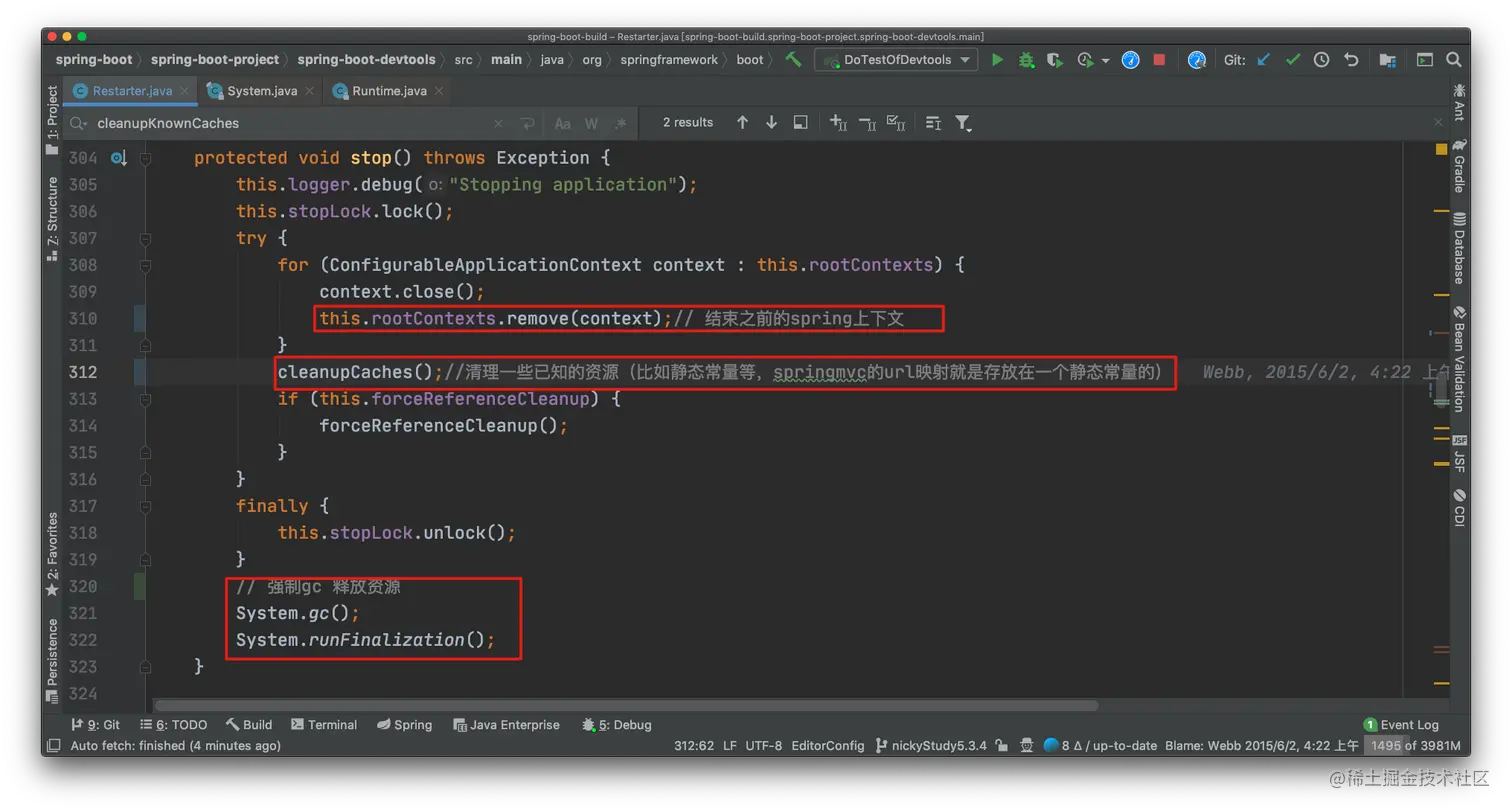Viewport: 1512px width, 811px height.
Task: Open the search filter funnel dropdown
Action: coord(963,123)
